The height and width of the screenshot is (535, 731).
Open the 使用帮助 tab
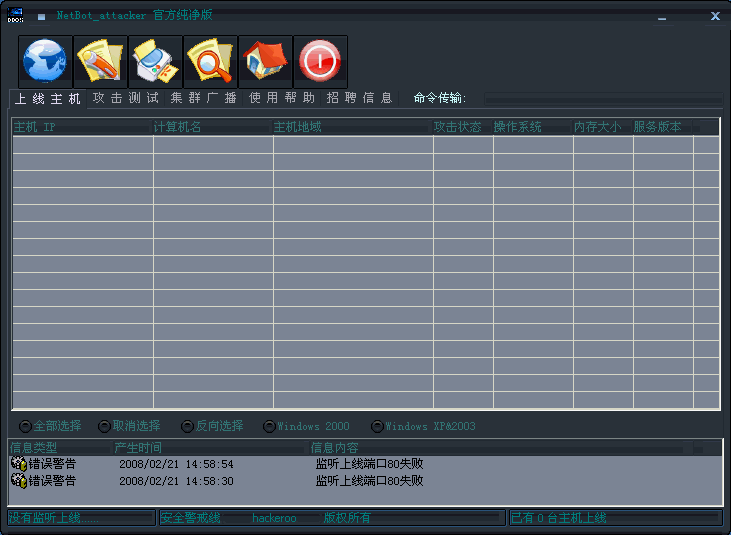(282, 98)
